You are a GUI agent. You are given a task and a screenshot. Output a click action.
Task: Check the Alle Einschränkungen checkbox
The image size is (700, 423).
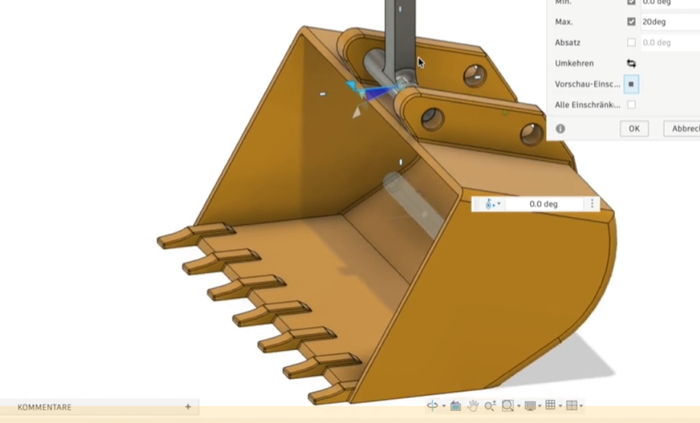coord(631,104)
